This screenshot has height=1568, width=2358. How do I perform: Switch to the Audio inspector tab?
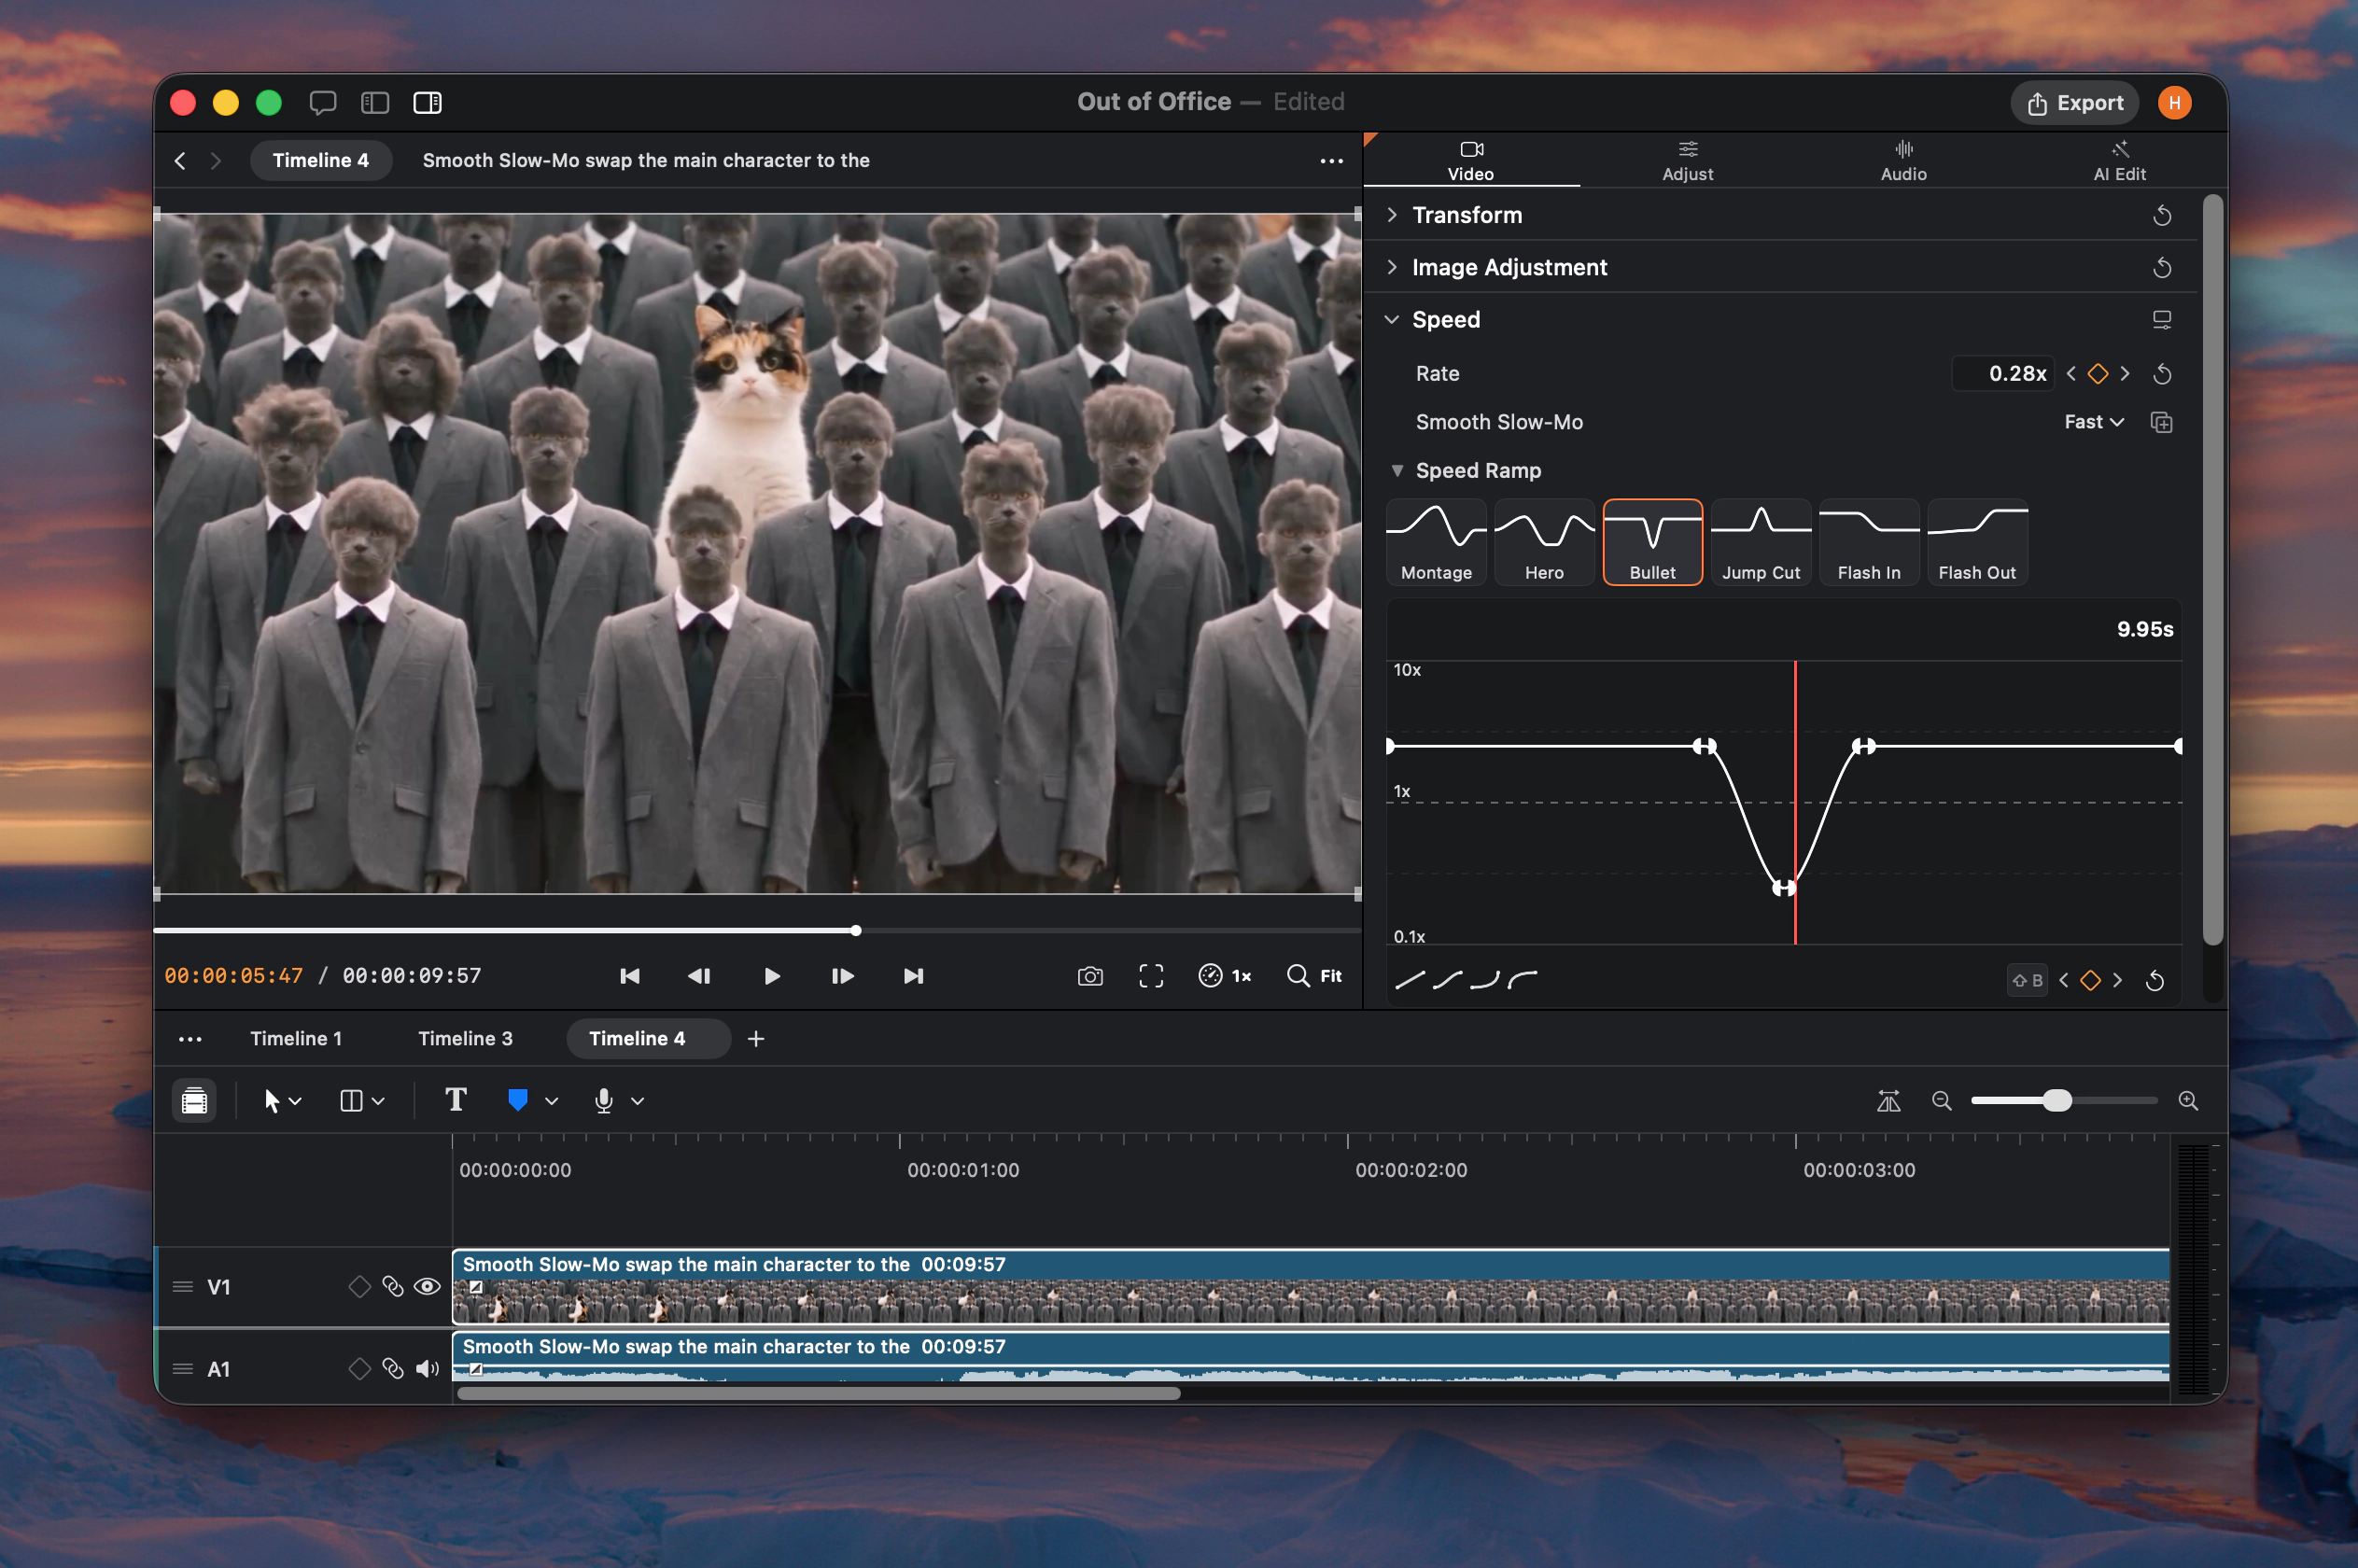1903,160
